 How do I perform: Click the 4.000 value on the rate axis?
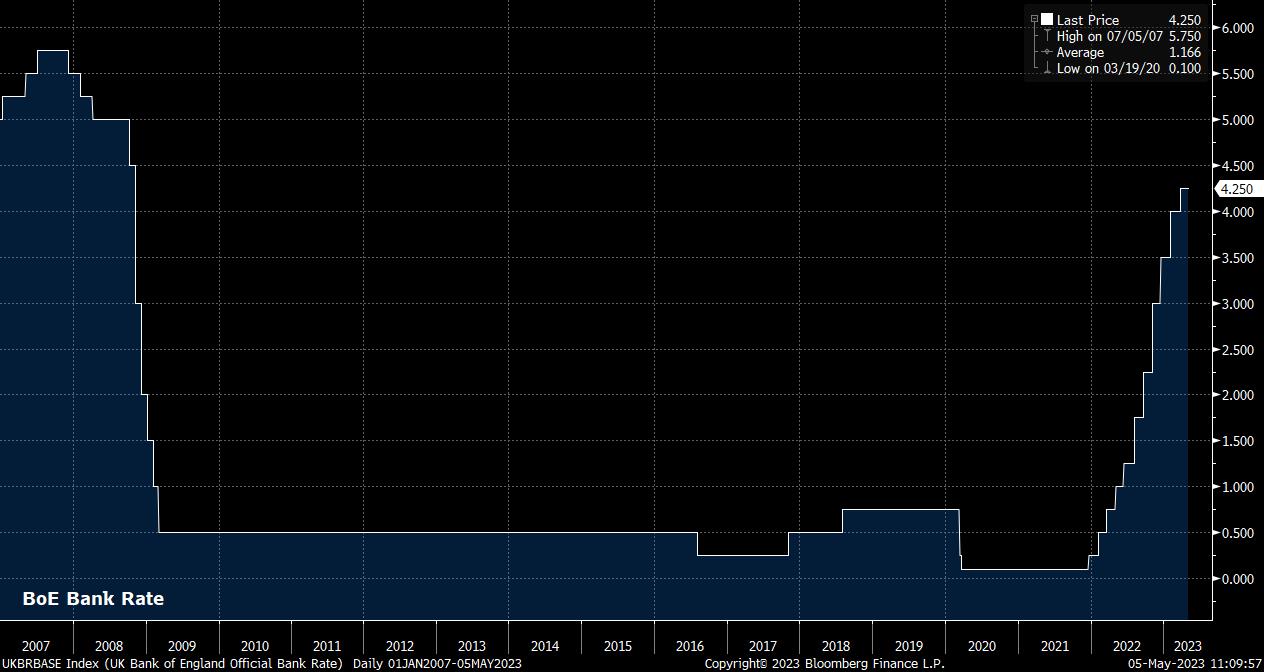[1238, 212]
